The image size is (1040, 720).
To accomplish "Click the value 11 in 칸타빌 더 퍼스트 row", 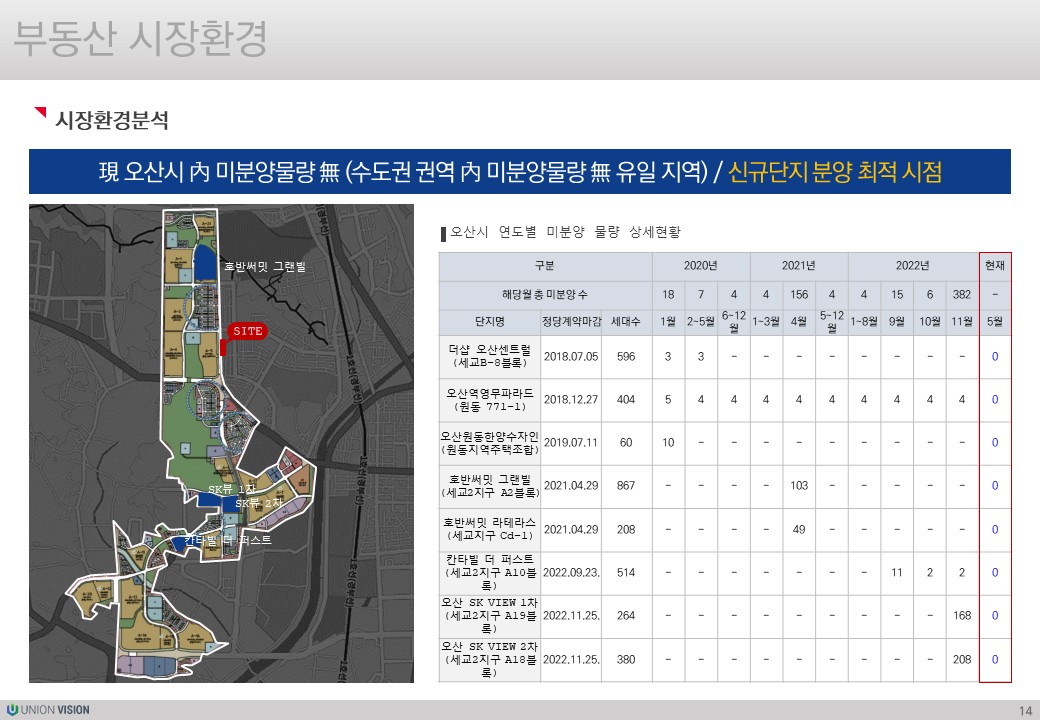I will pos(897,573).
